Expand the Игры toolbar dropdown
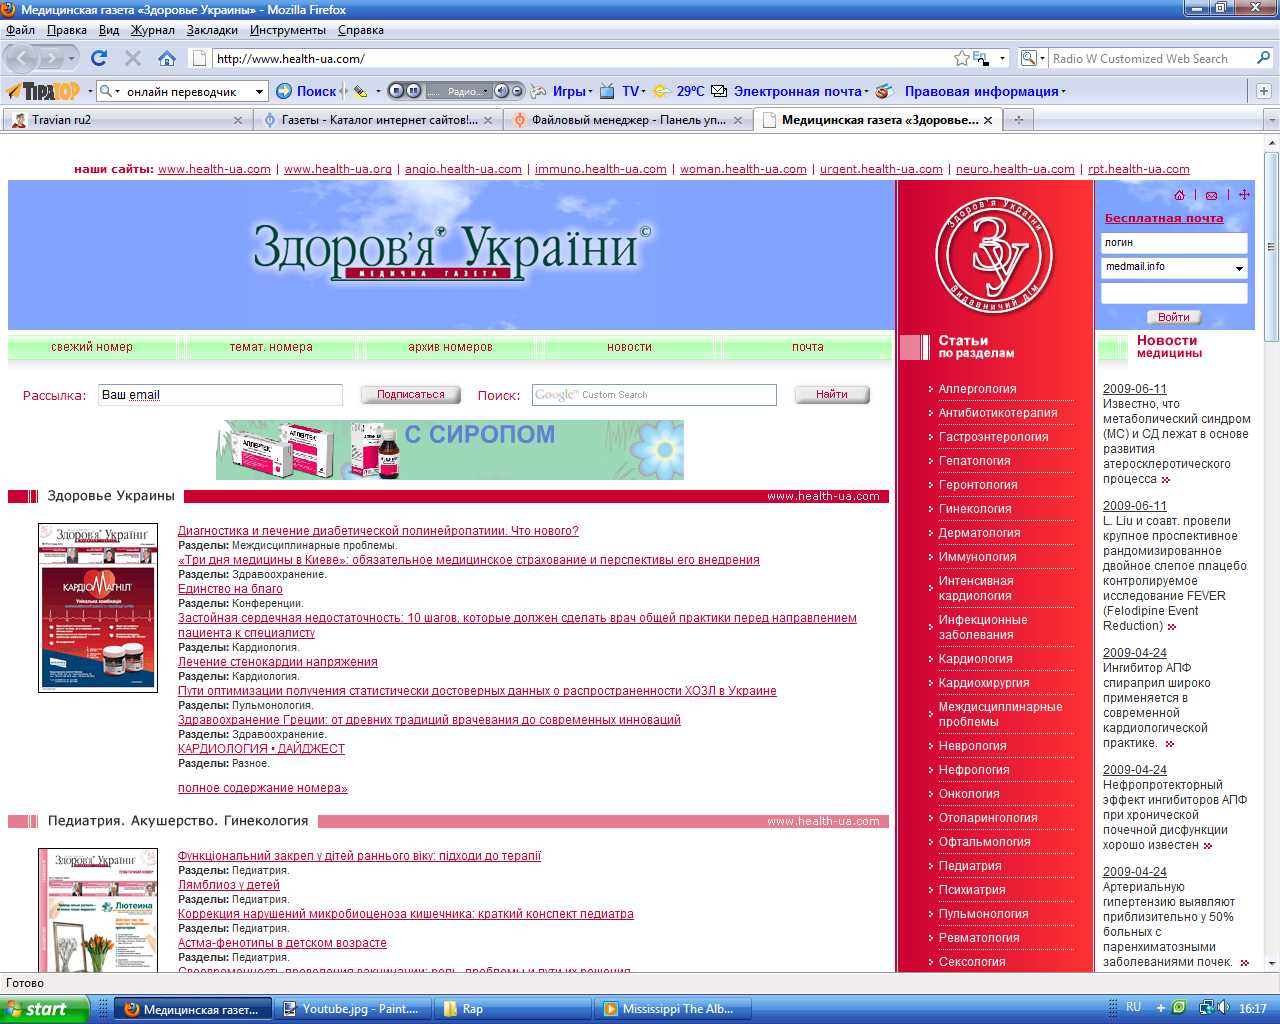Screen dimensions: 1280x1024 [590, 91]
